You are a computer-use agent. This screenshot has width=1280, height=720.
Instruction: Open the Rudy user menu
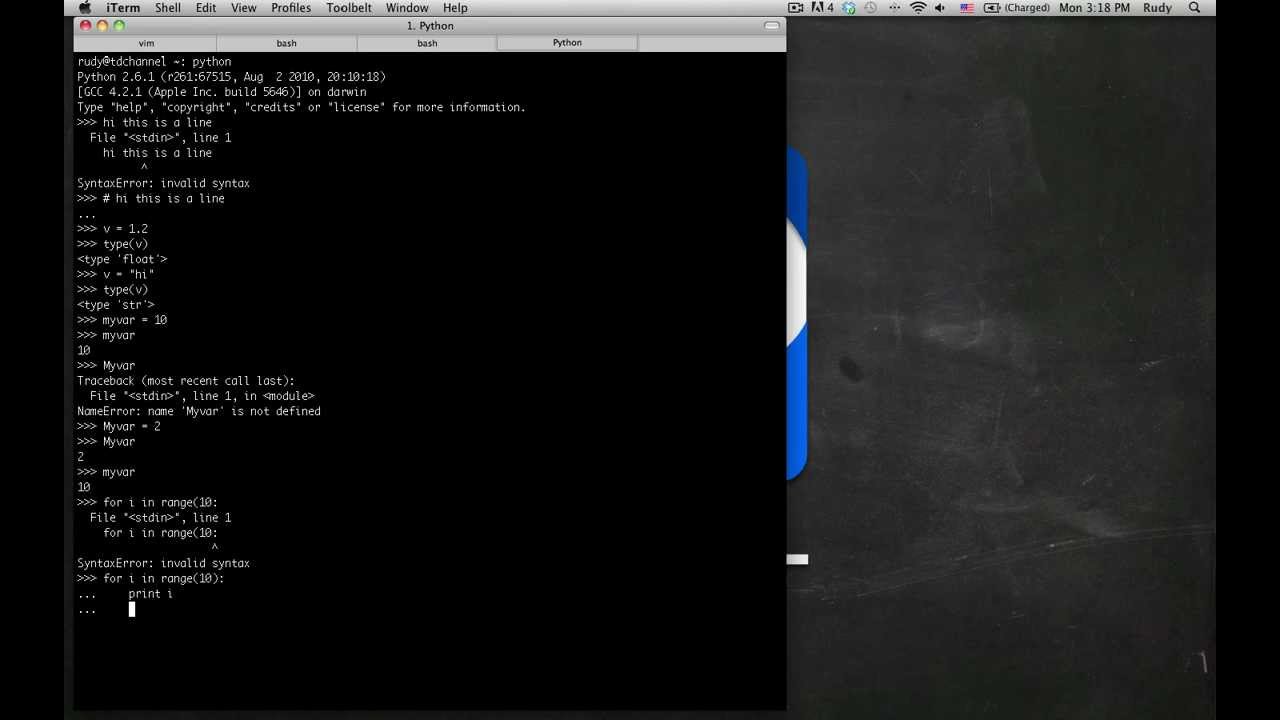click(1157, 8)
